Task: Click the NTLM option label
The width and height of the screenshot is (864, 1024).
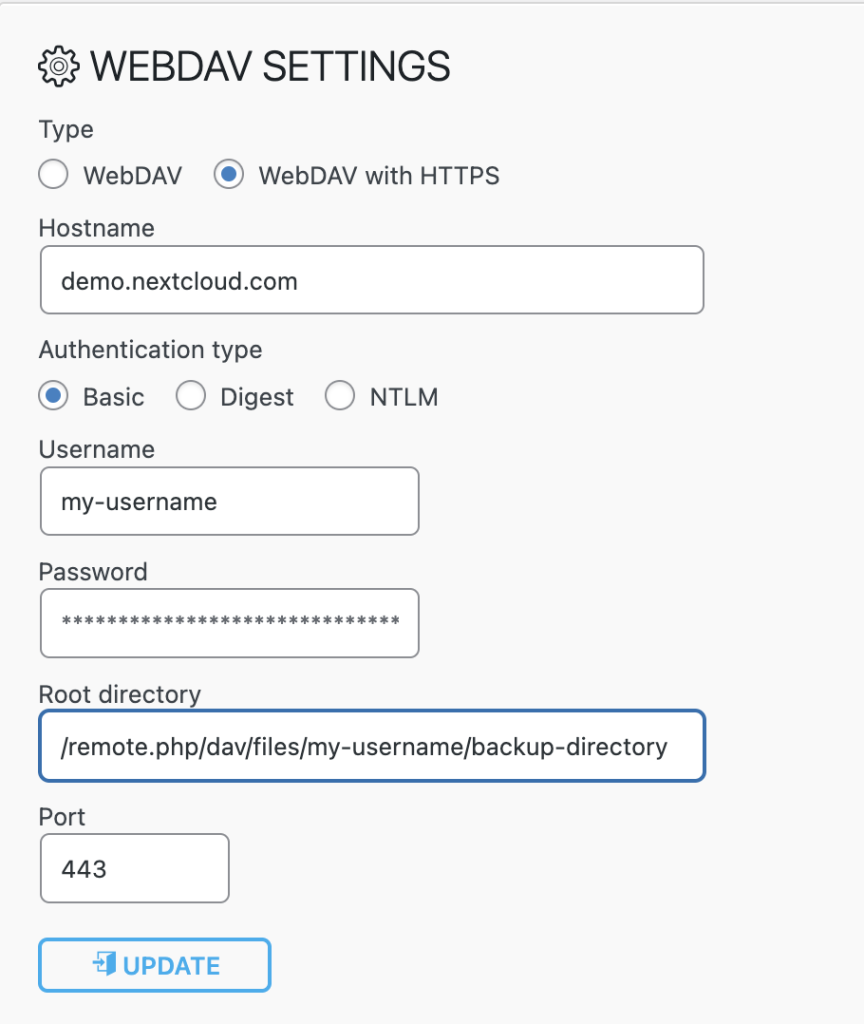Action: (x=404, y=397)
